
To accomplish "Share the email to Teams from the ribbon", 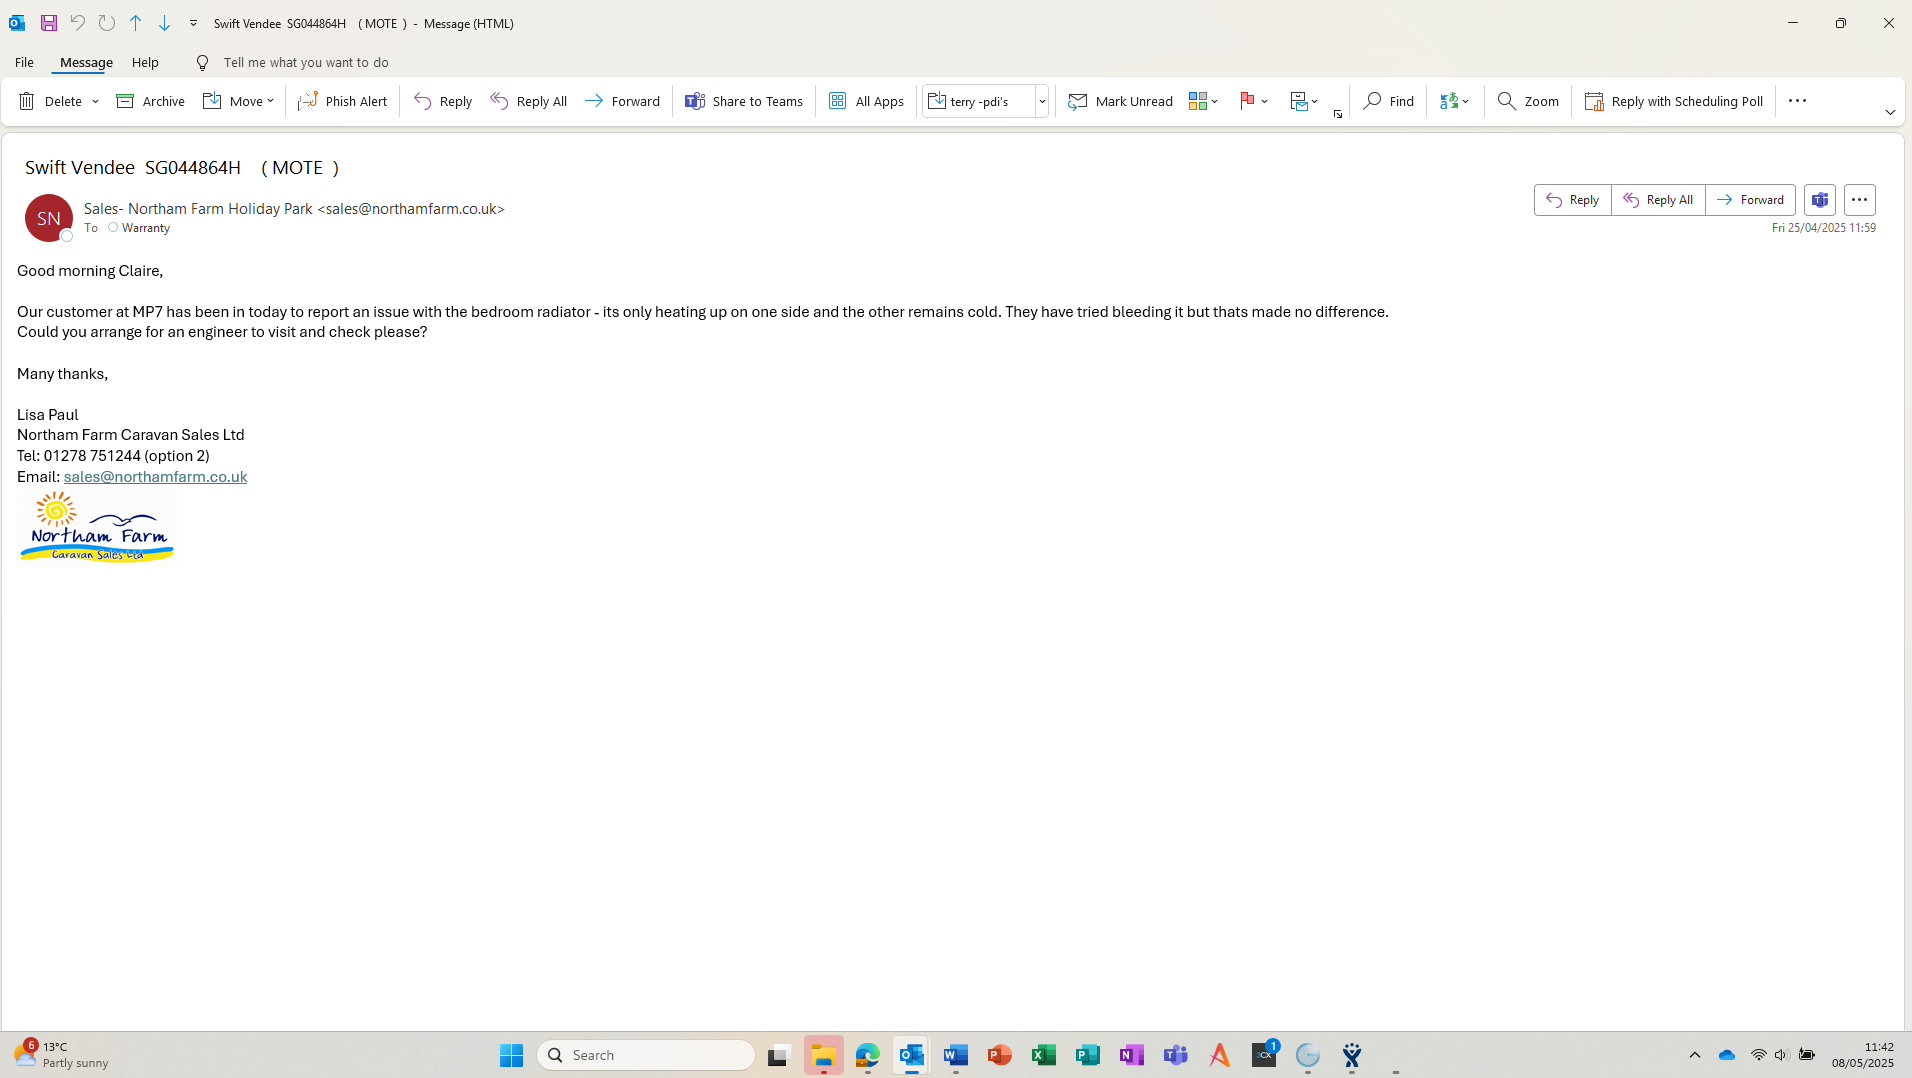I will pos(744,101).
